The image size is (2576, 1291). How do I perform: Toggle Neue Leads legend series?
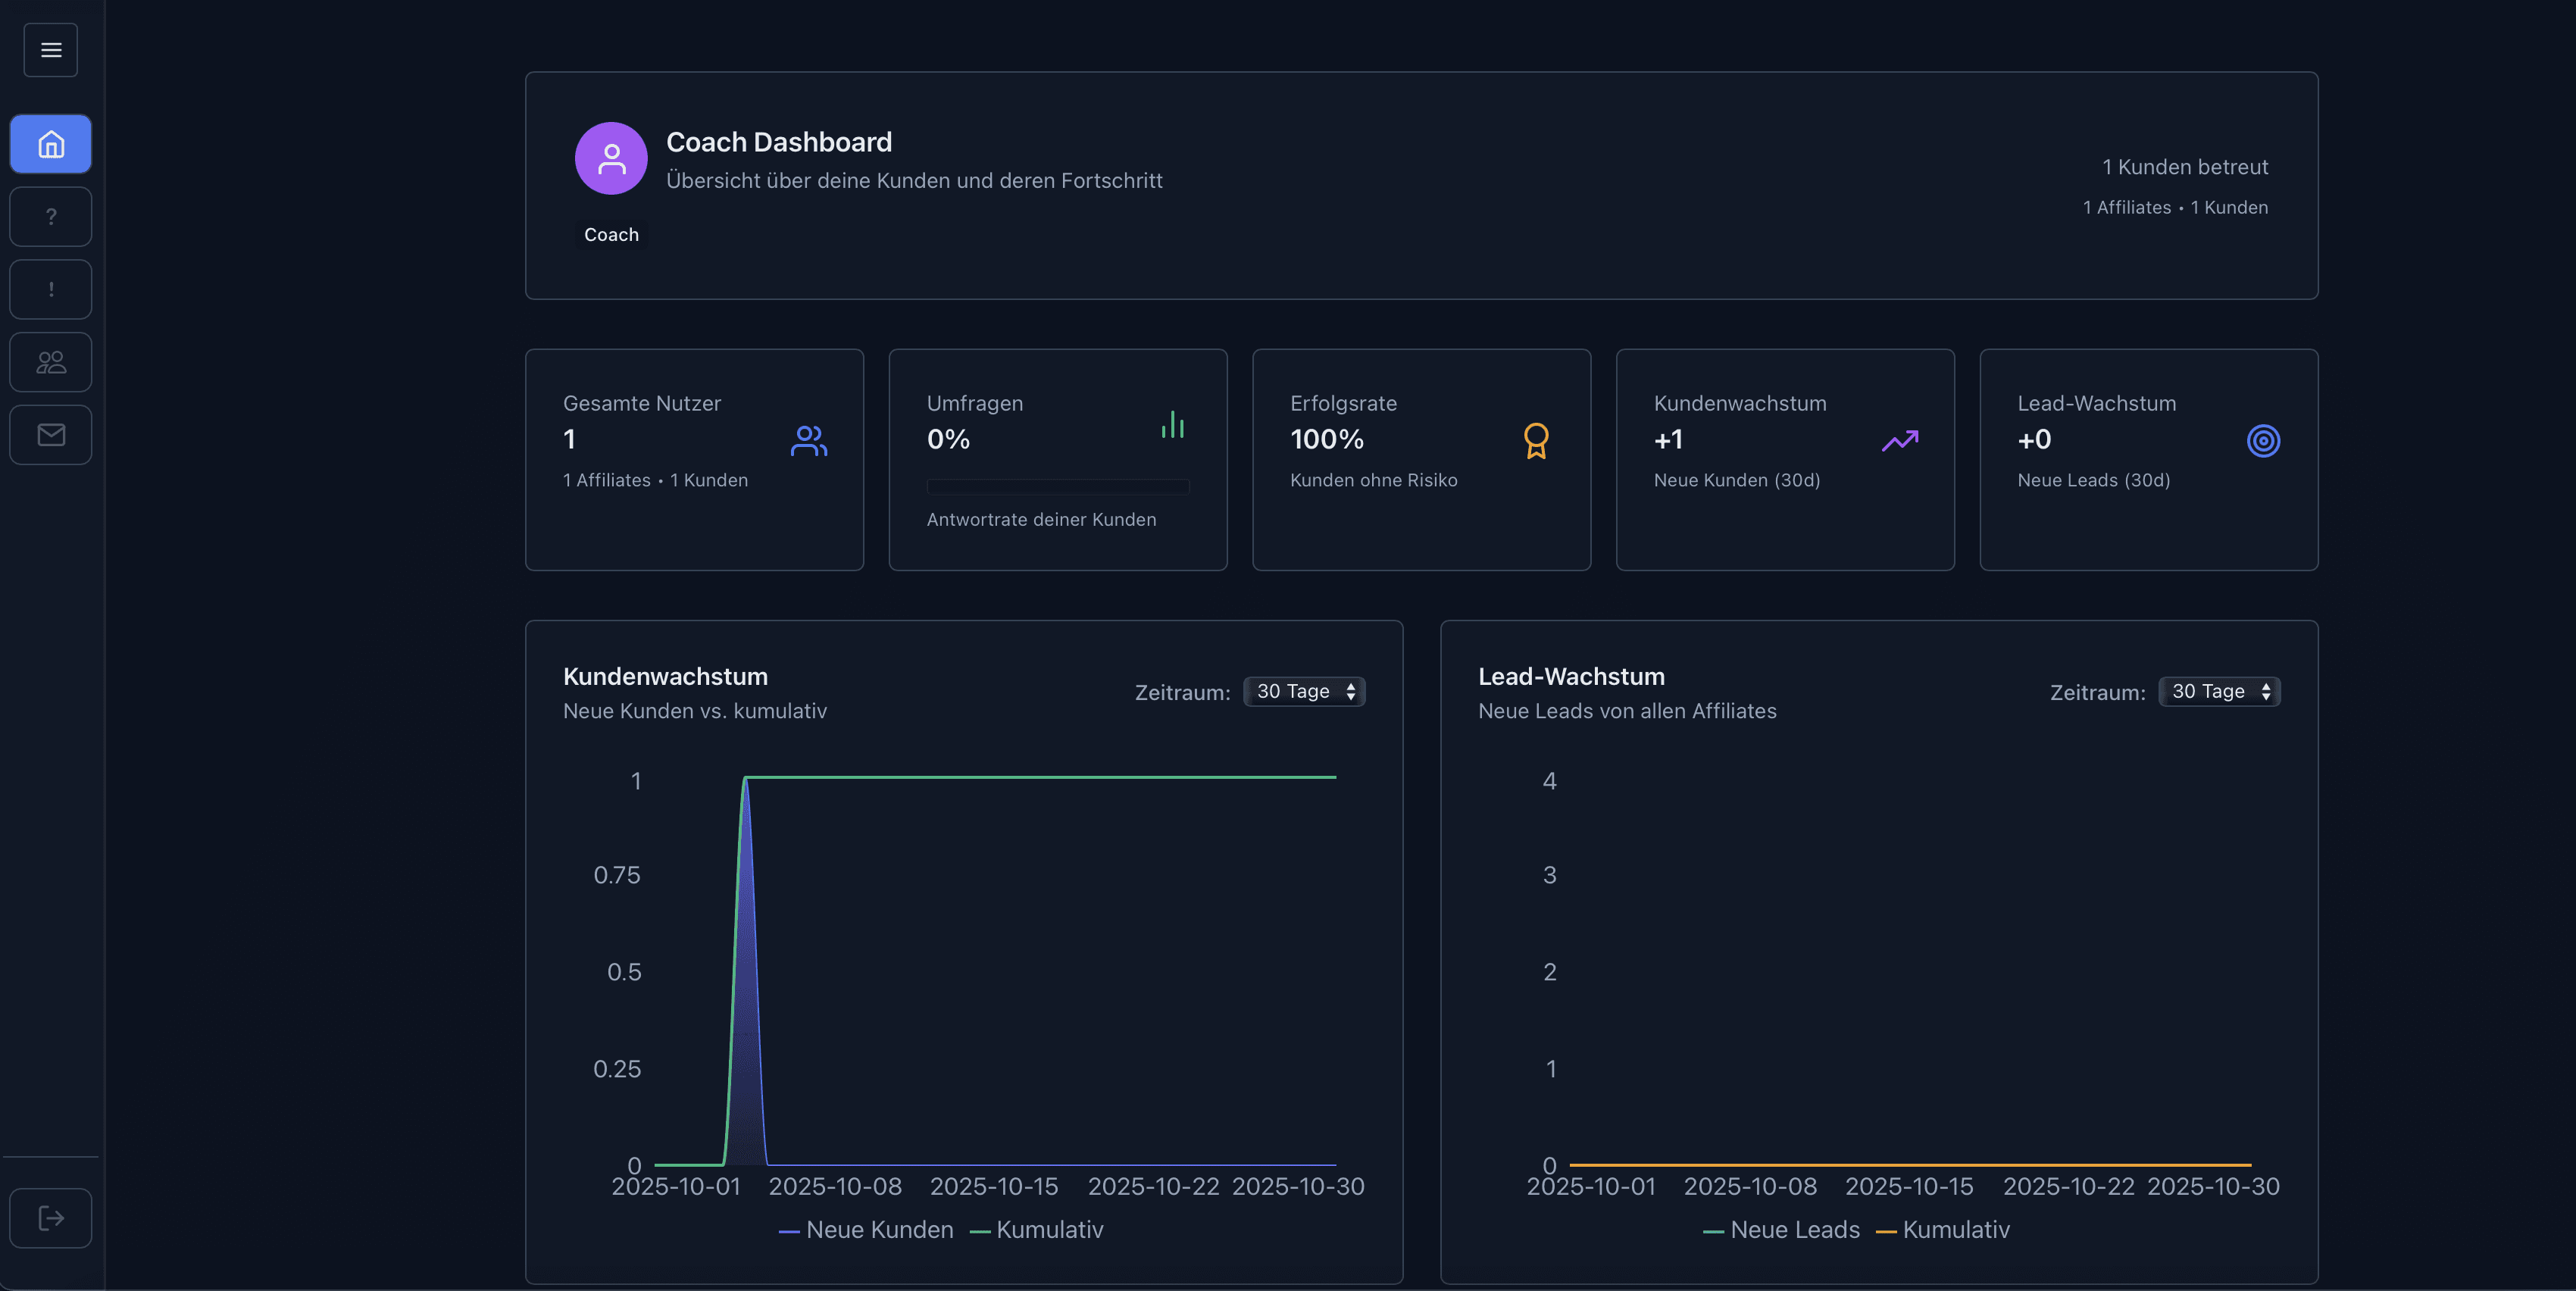[1782, 1230]
